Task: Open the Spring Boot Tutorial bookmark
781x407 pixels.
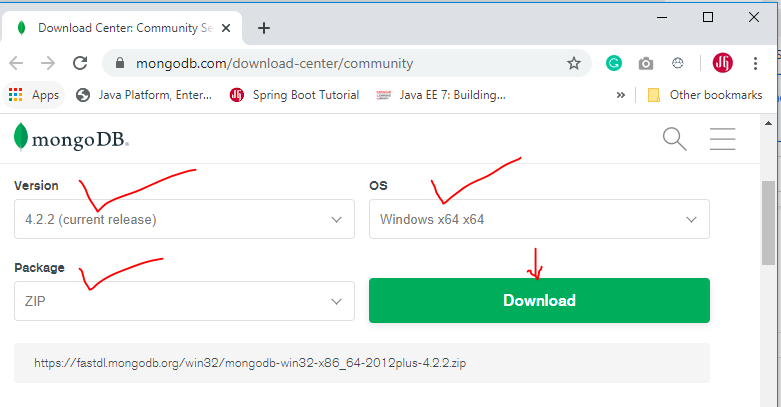Action: tap(294, 95)
